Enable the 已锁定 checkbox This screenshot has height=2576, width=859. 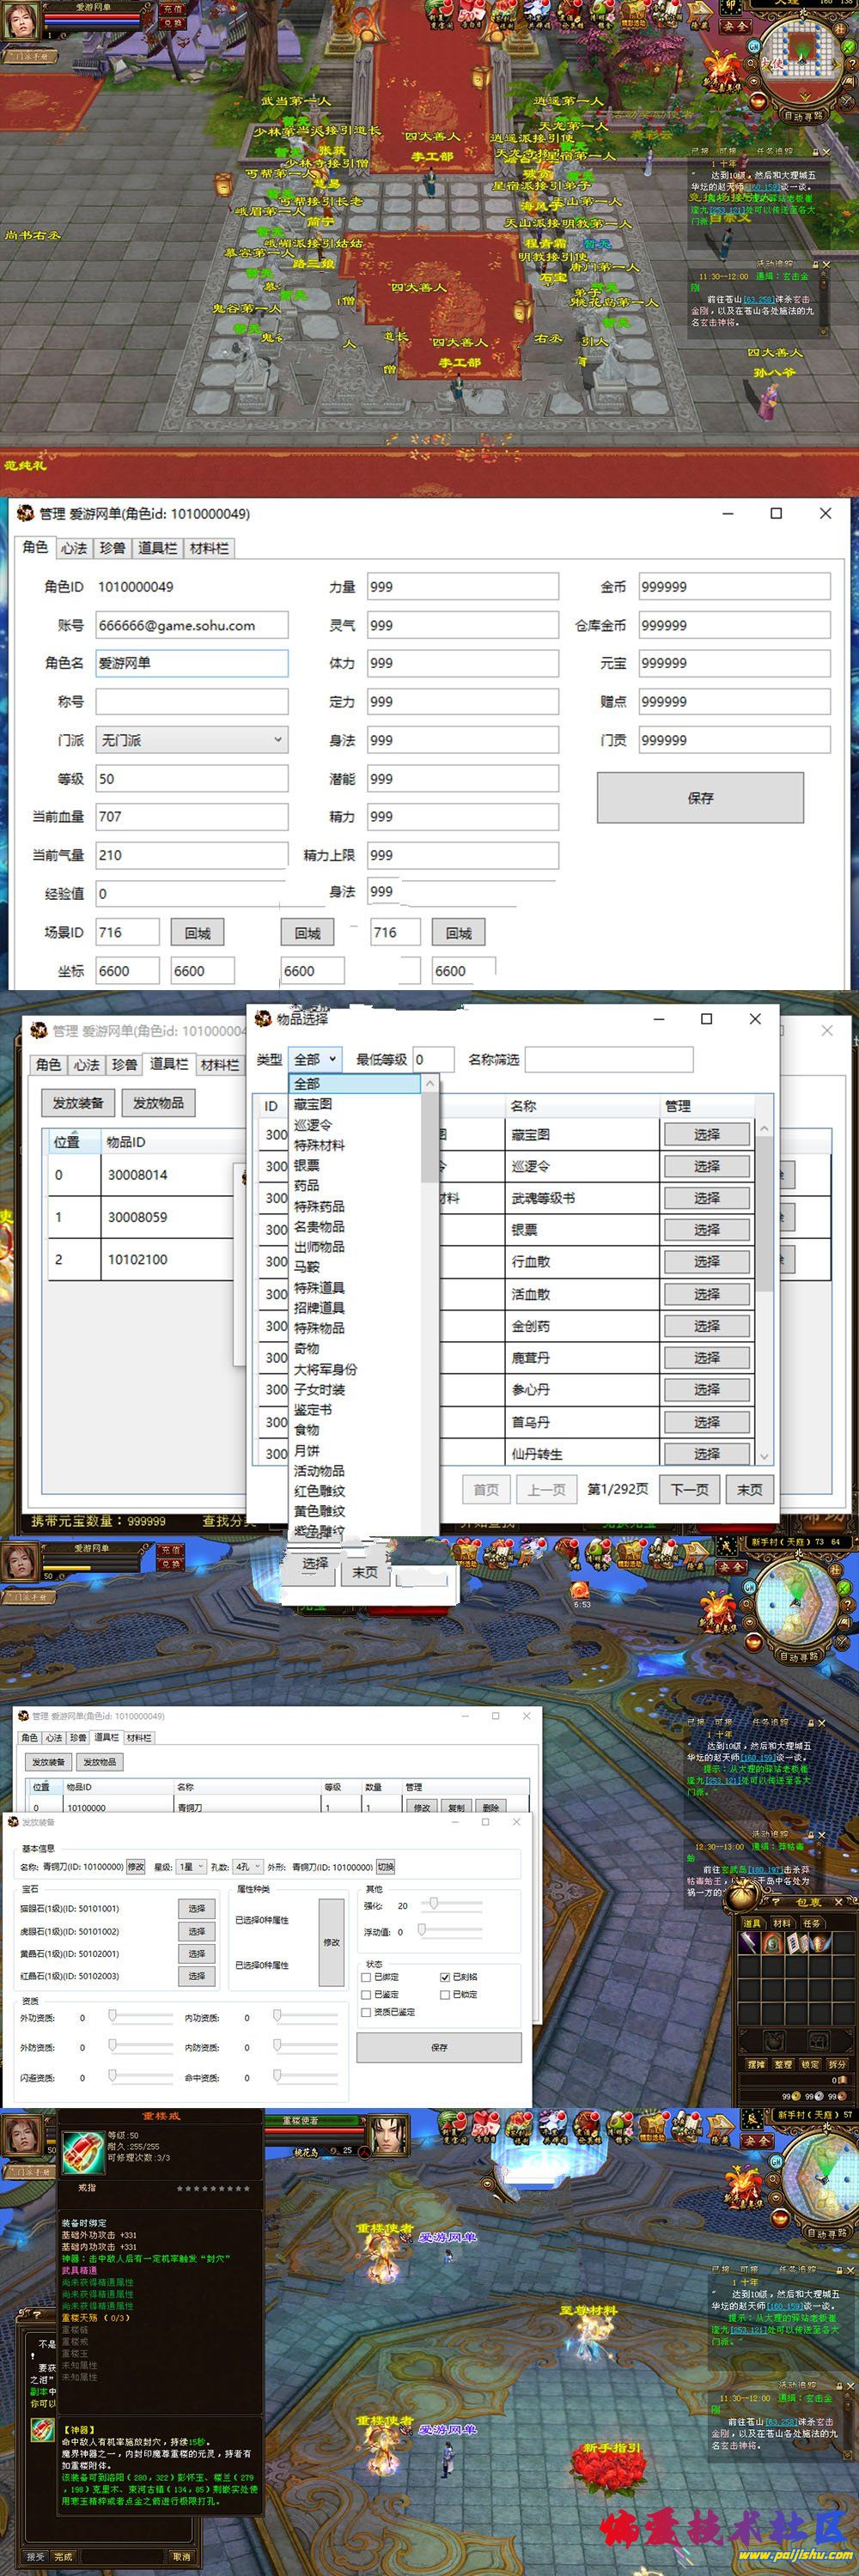pos(445,1994)
